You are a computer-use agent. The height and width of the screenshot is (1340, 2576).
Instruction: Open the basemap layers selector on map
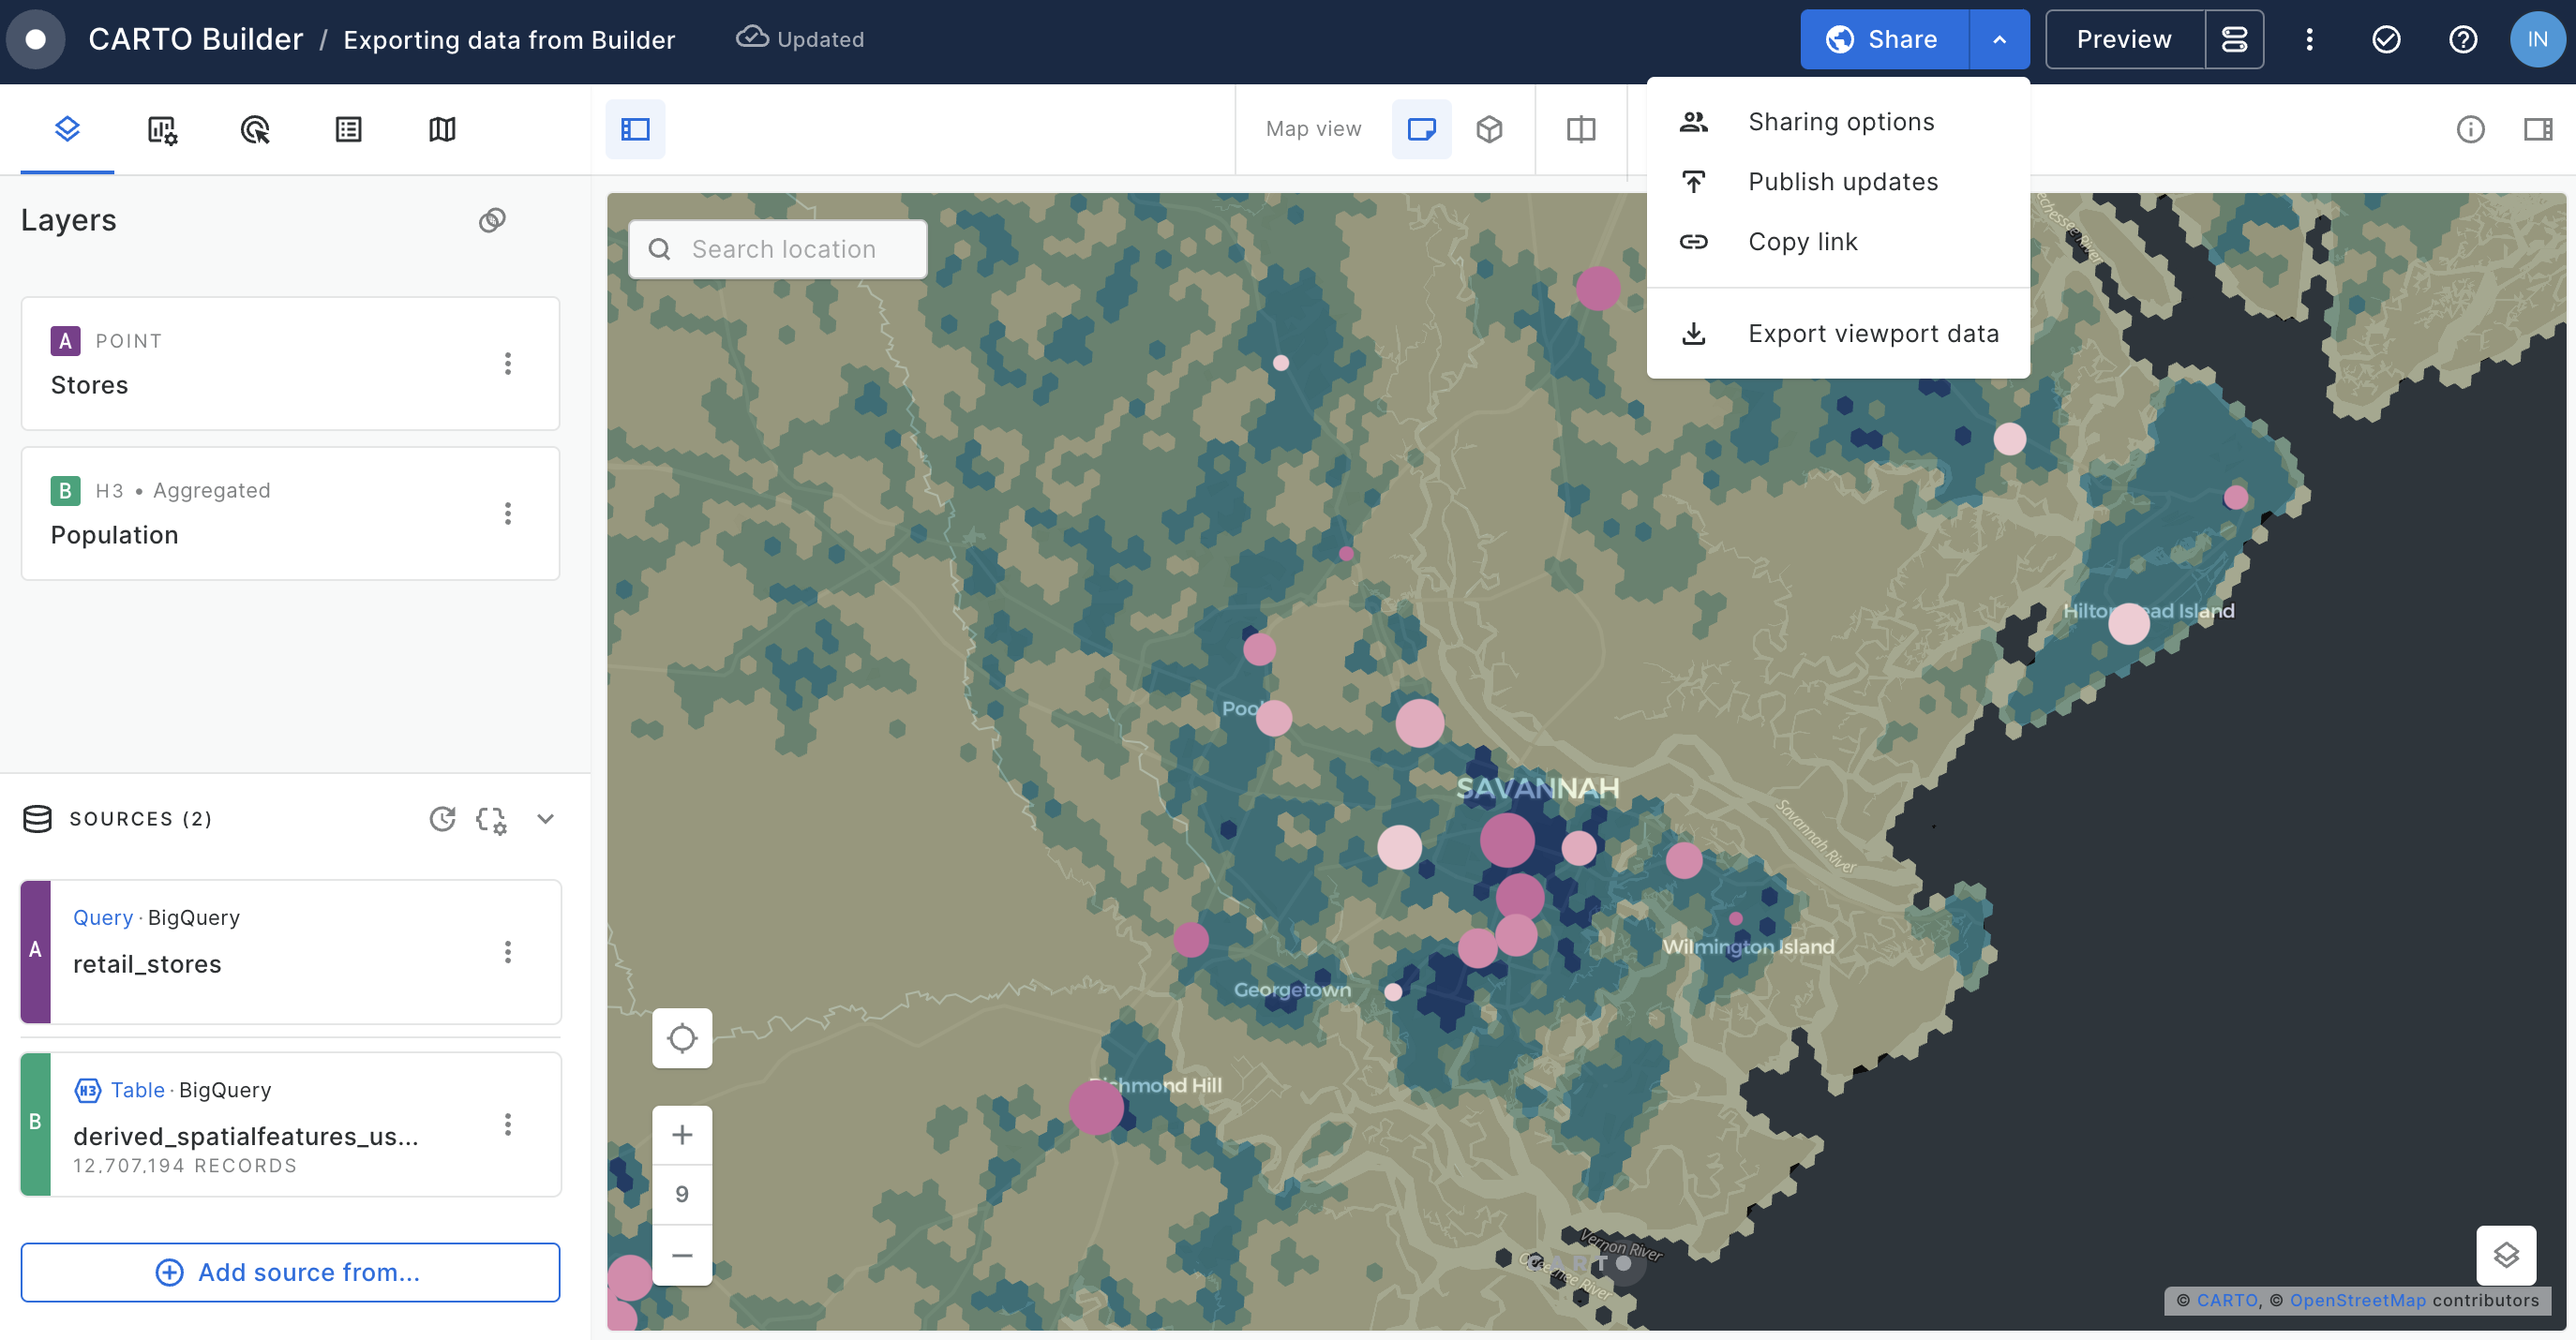2505,1255
